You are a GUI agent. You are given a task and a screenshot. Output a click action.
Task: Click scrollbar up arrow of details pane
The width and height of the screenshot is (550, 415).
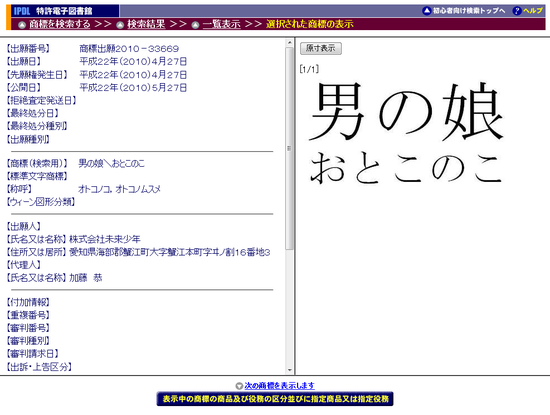[x=289, y=43]
